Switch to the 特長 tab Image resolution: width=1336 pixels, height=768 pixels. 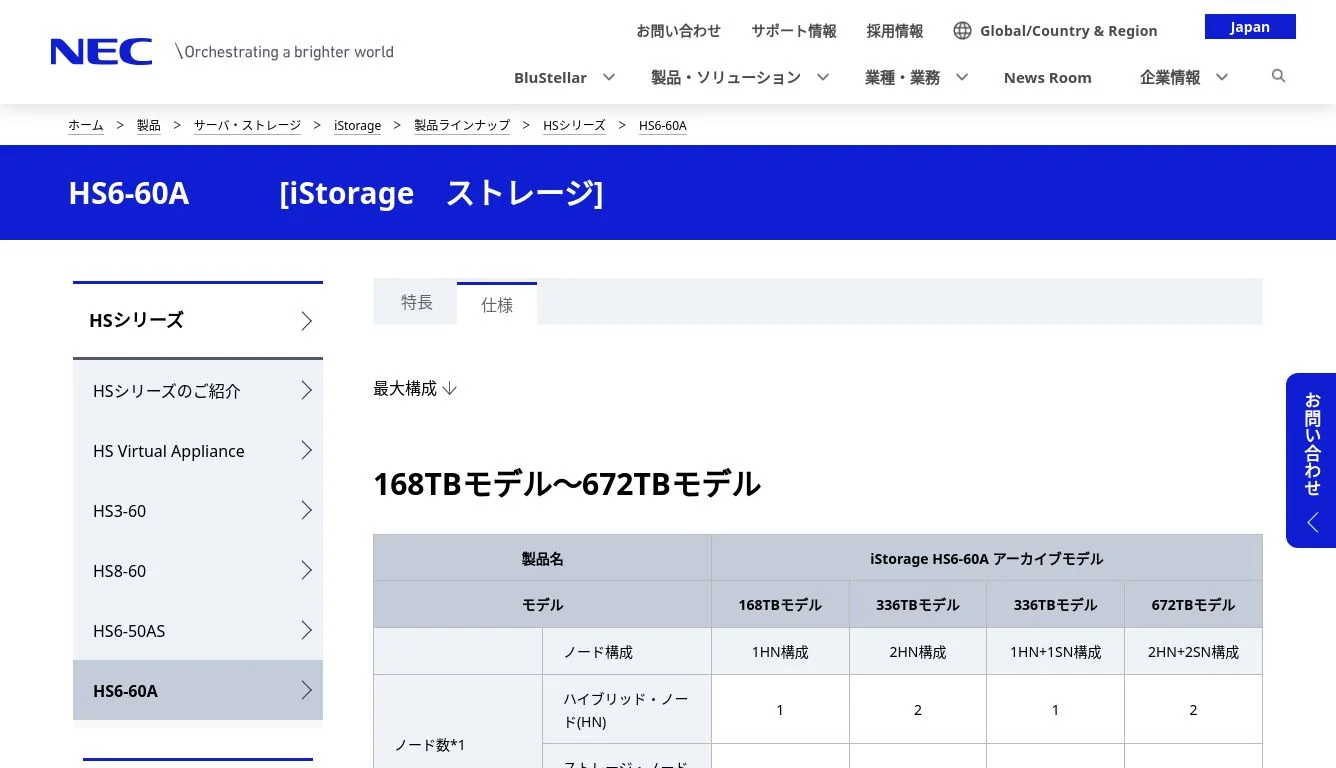(416, 302)
